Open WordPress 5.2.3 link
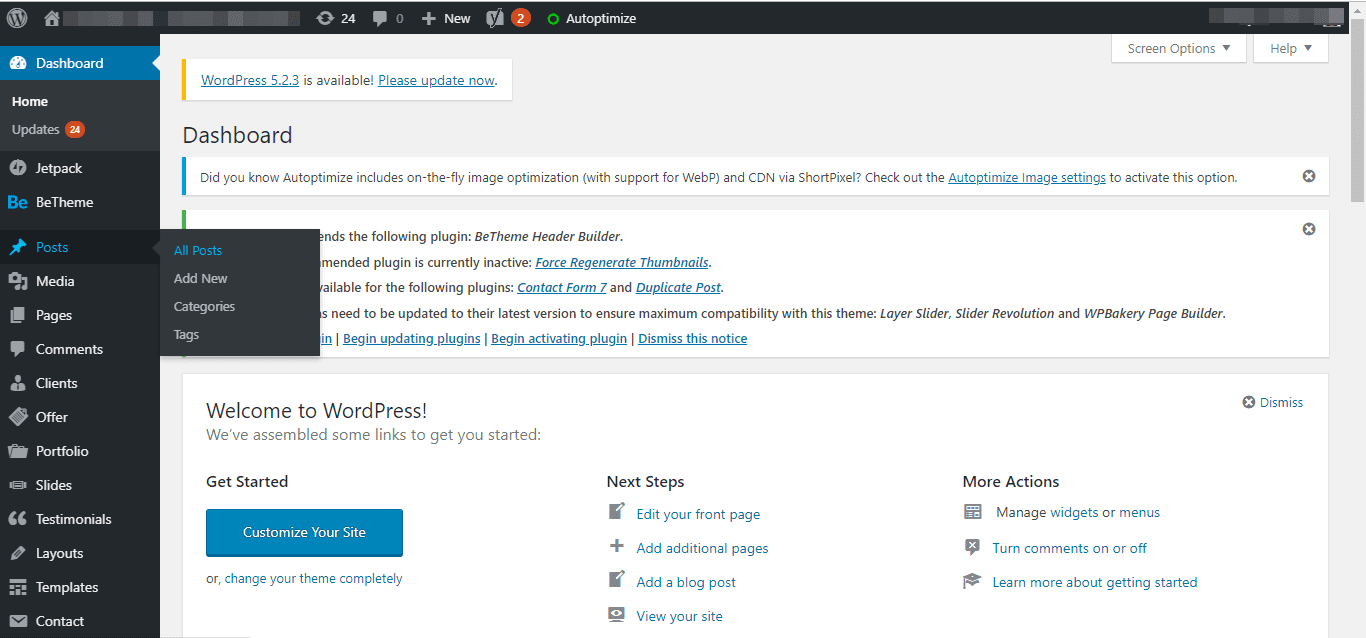1366x638 pixels. [x=250, y=80]
